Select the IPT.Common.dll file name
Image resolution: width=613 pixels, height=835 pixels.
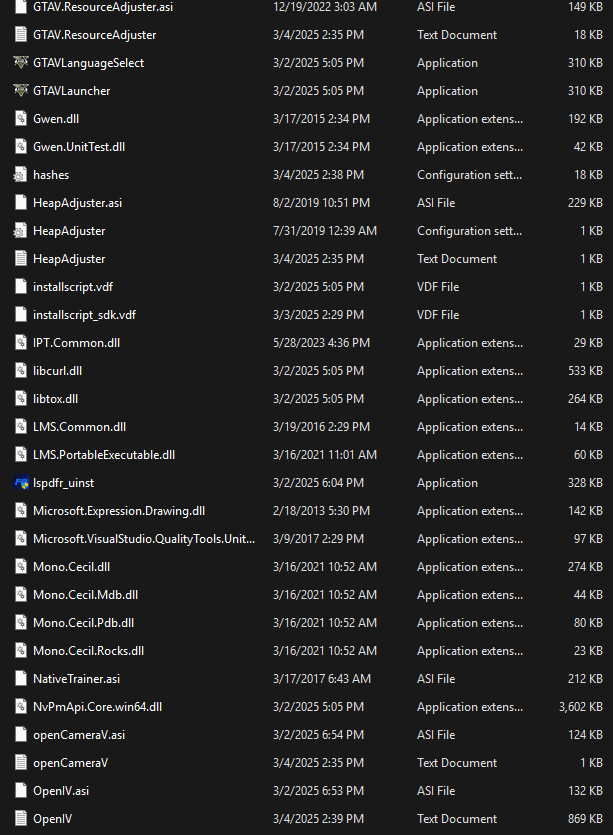pyautogui.click(x=76, y=343)
